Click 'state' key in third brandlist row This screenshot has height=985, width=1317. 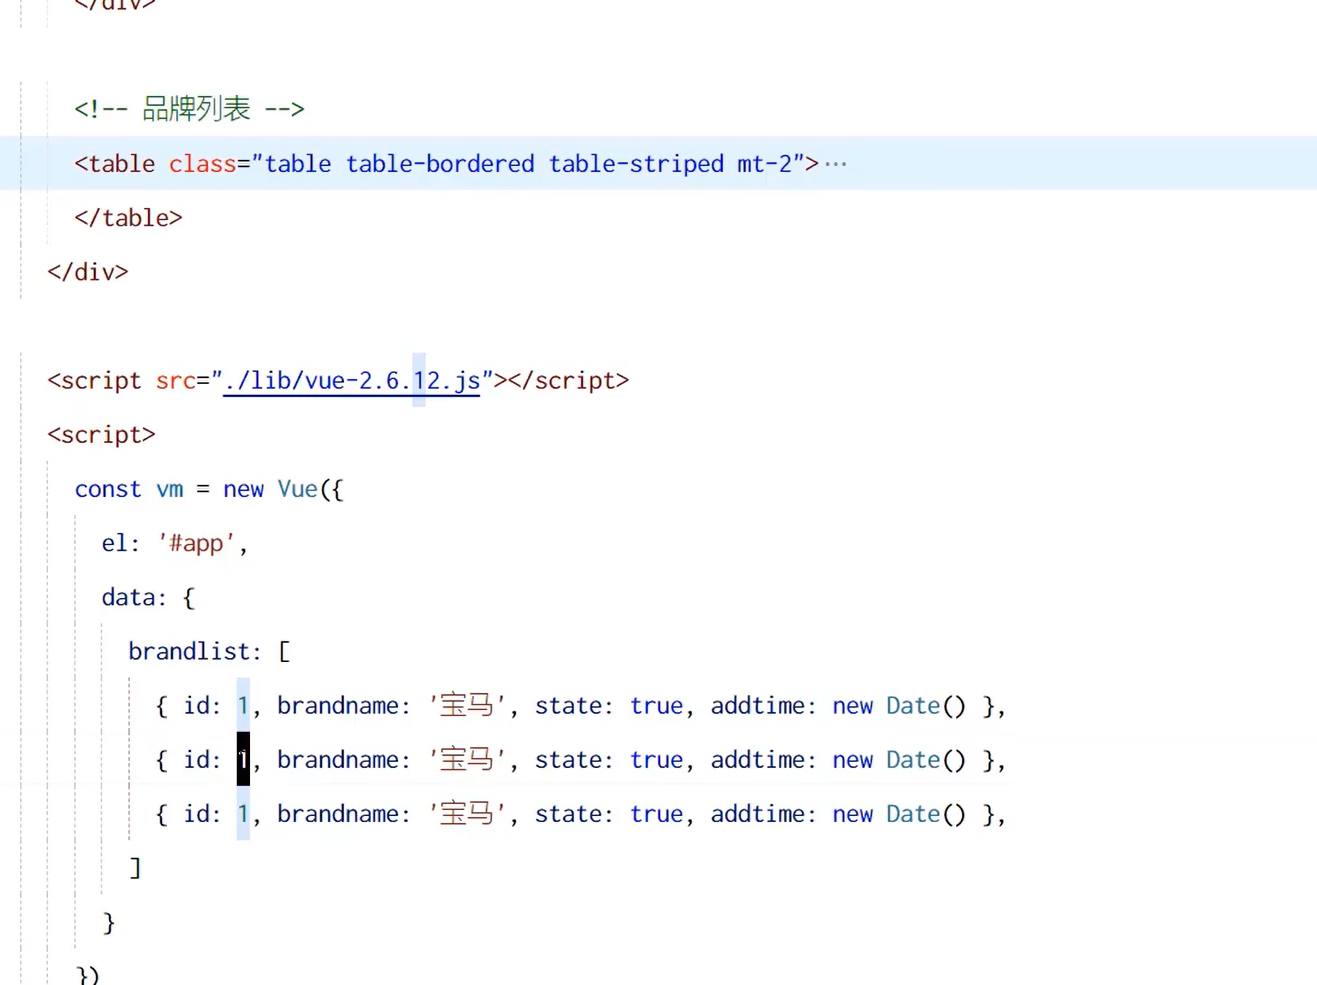point(568,814)
